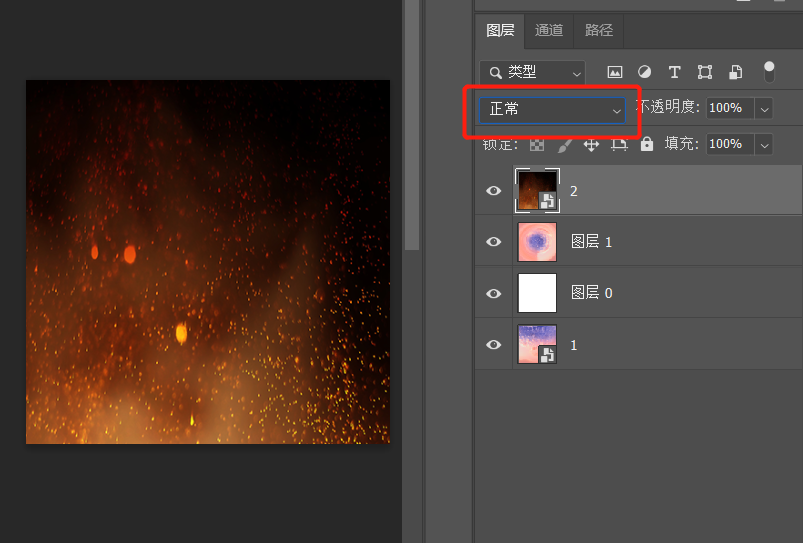Click the lock transparent pixels icon
The height and width of the screenshot is (543, 803).
tap(537, 144)
